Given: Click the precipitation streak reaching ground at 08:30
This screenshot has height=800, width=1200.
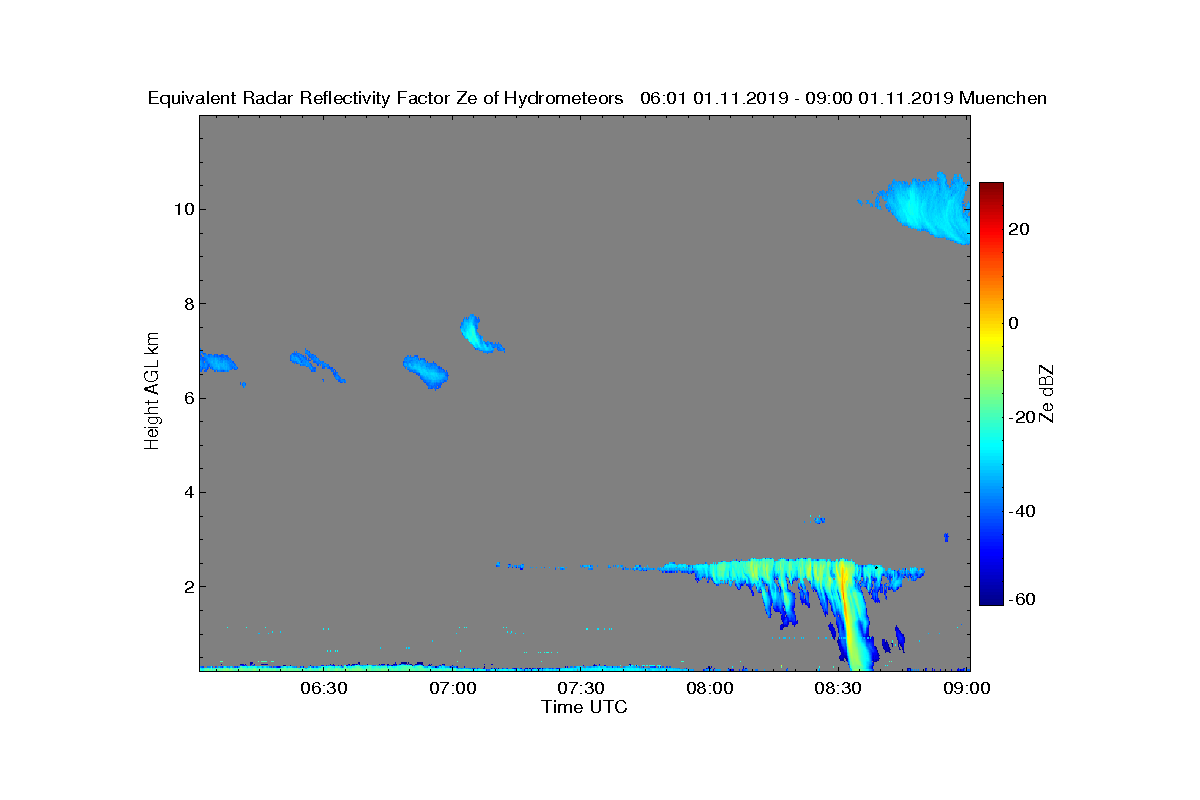Looking at the screenshot, I should (x=852, y=620).
